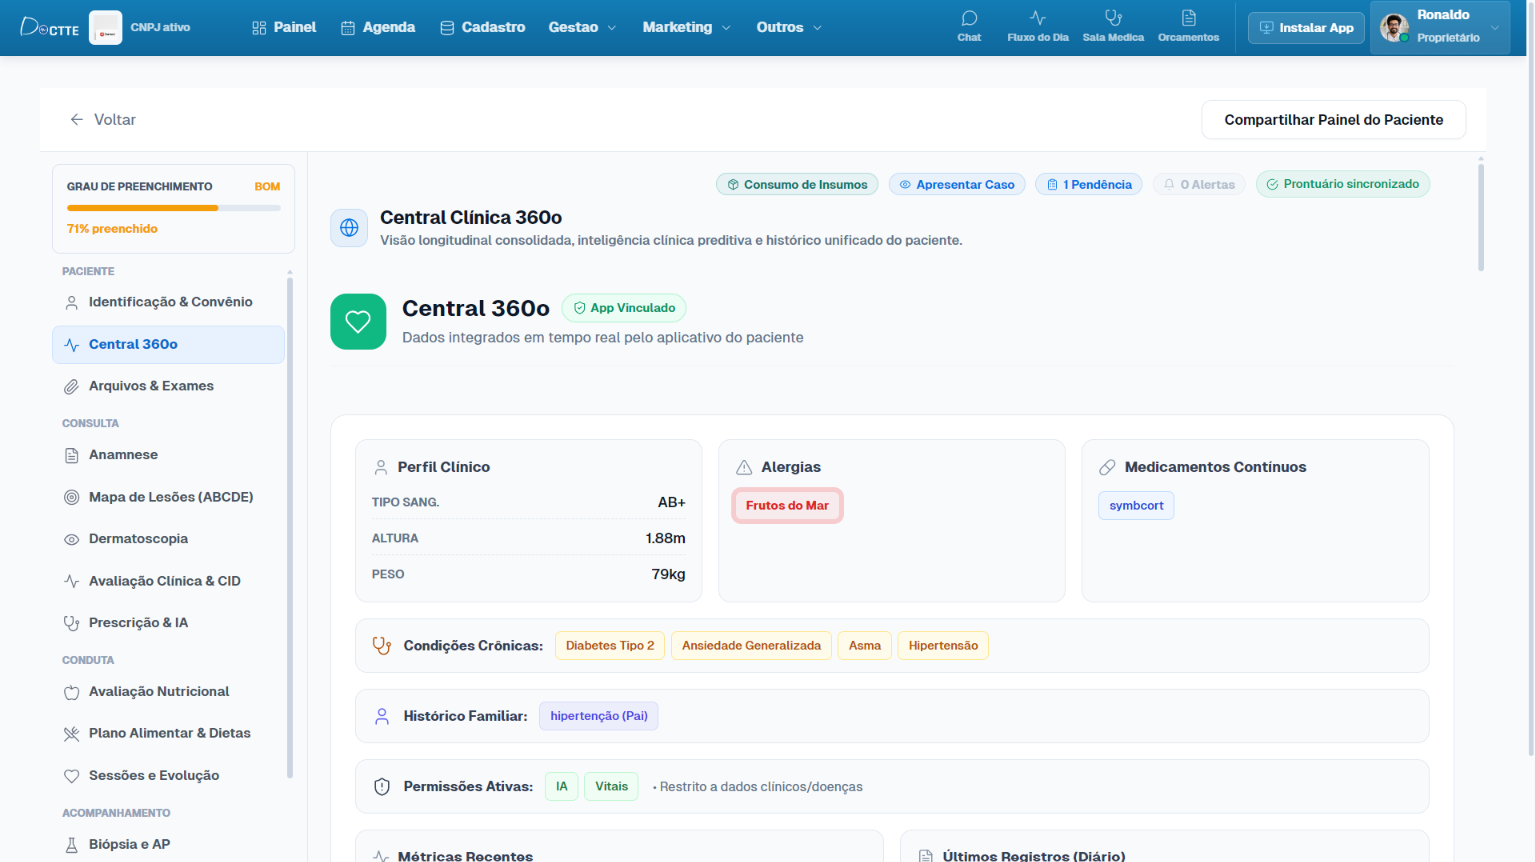The width and height of the screenshot is (1535, 862).
Task: Click Compartilhar Painel do Paciente button
Action: (x=1334, y=120)
